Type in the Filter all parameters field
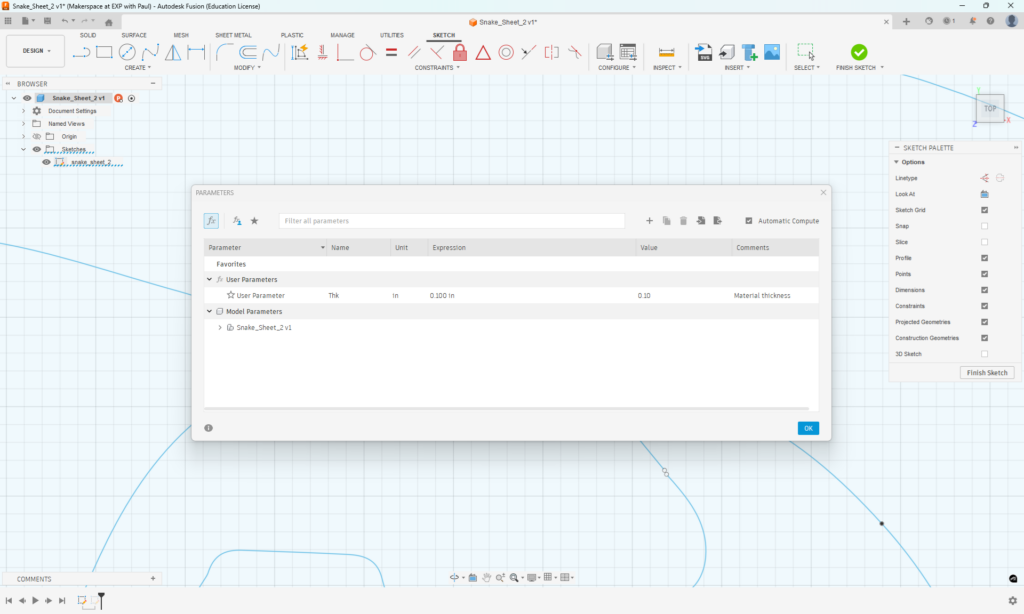The image size is (1024, 614). click(x=450, y=220)
